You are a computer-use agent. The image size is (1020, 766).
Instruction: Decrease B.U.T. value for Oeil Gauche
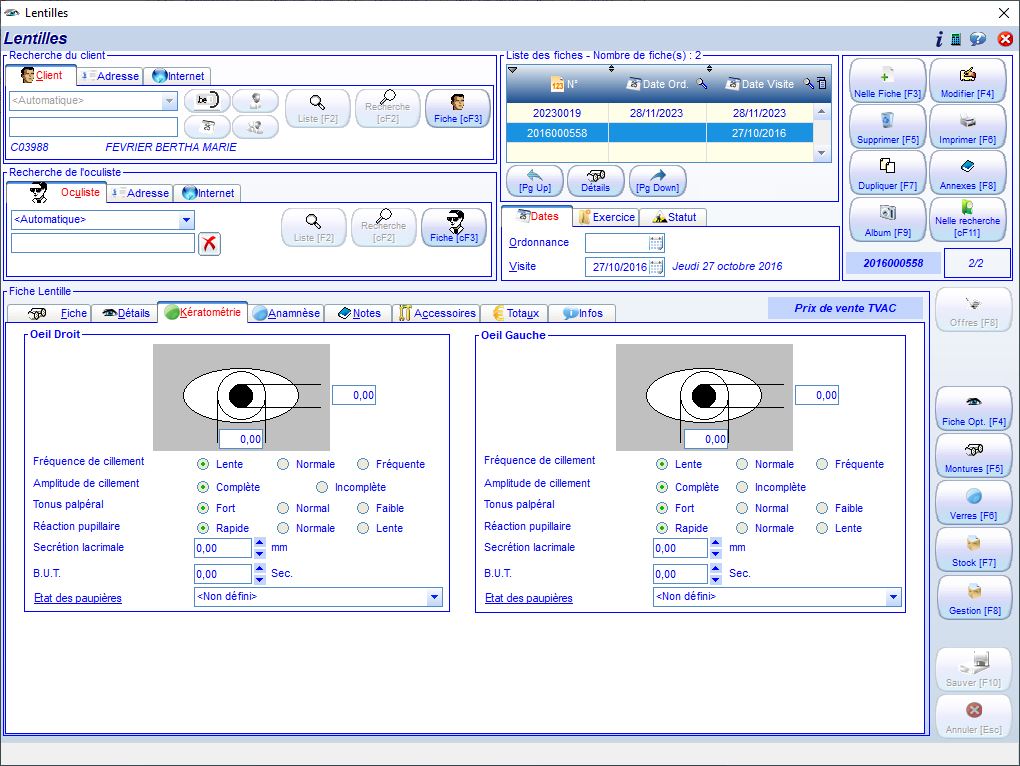pos(716,579)
